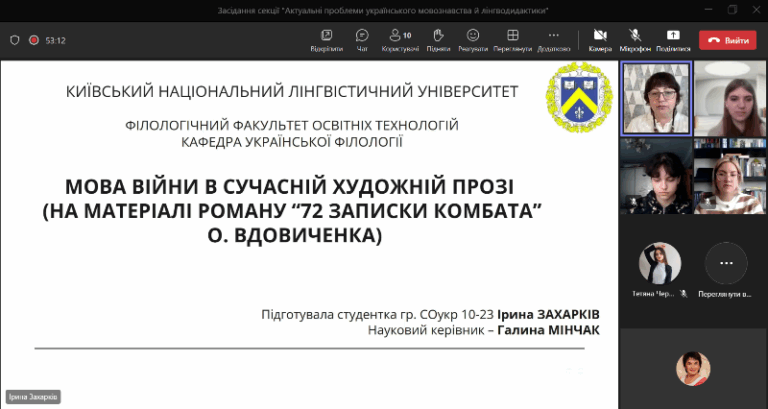The width and height of the screenshot is (768, 409).
Task: Select the blonde woman by bookshelf tile
Action: (x=730, y=176)
